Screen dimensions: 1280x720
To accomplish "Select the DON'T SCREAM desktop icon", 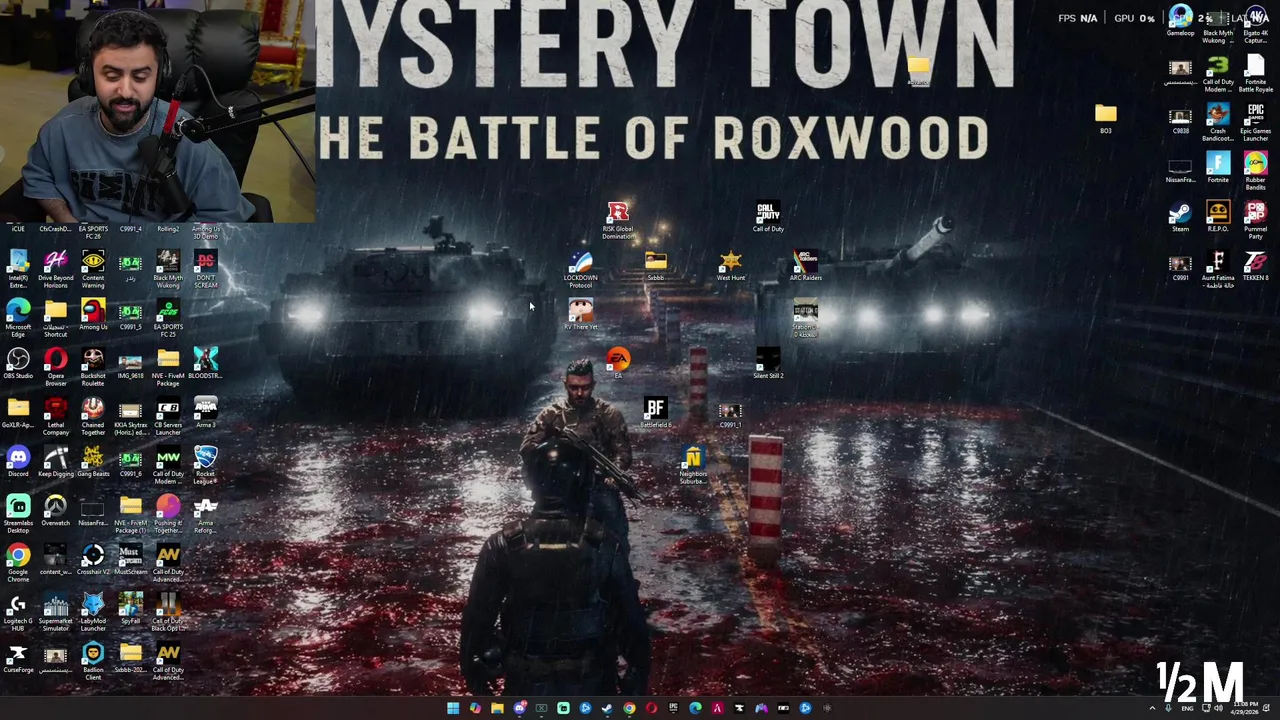I will [205, 270].
